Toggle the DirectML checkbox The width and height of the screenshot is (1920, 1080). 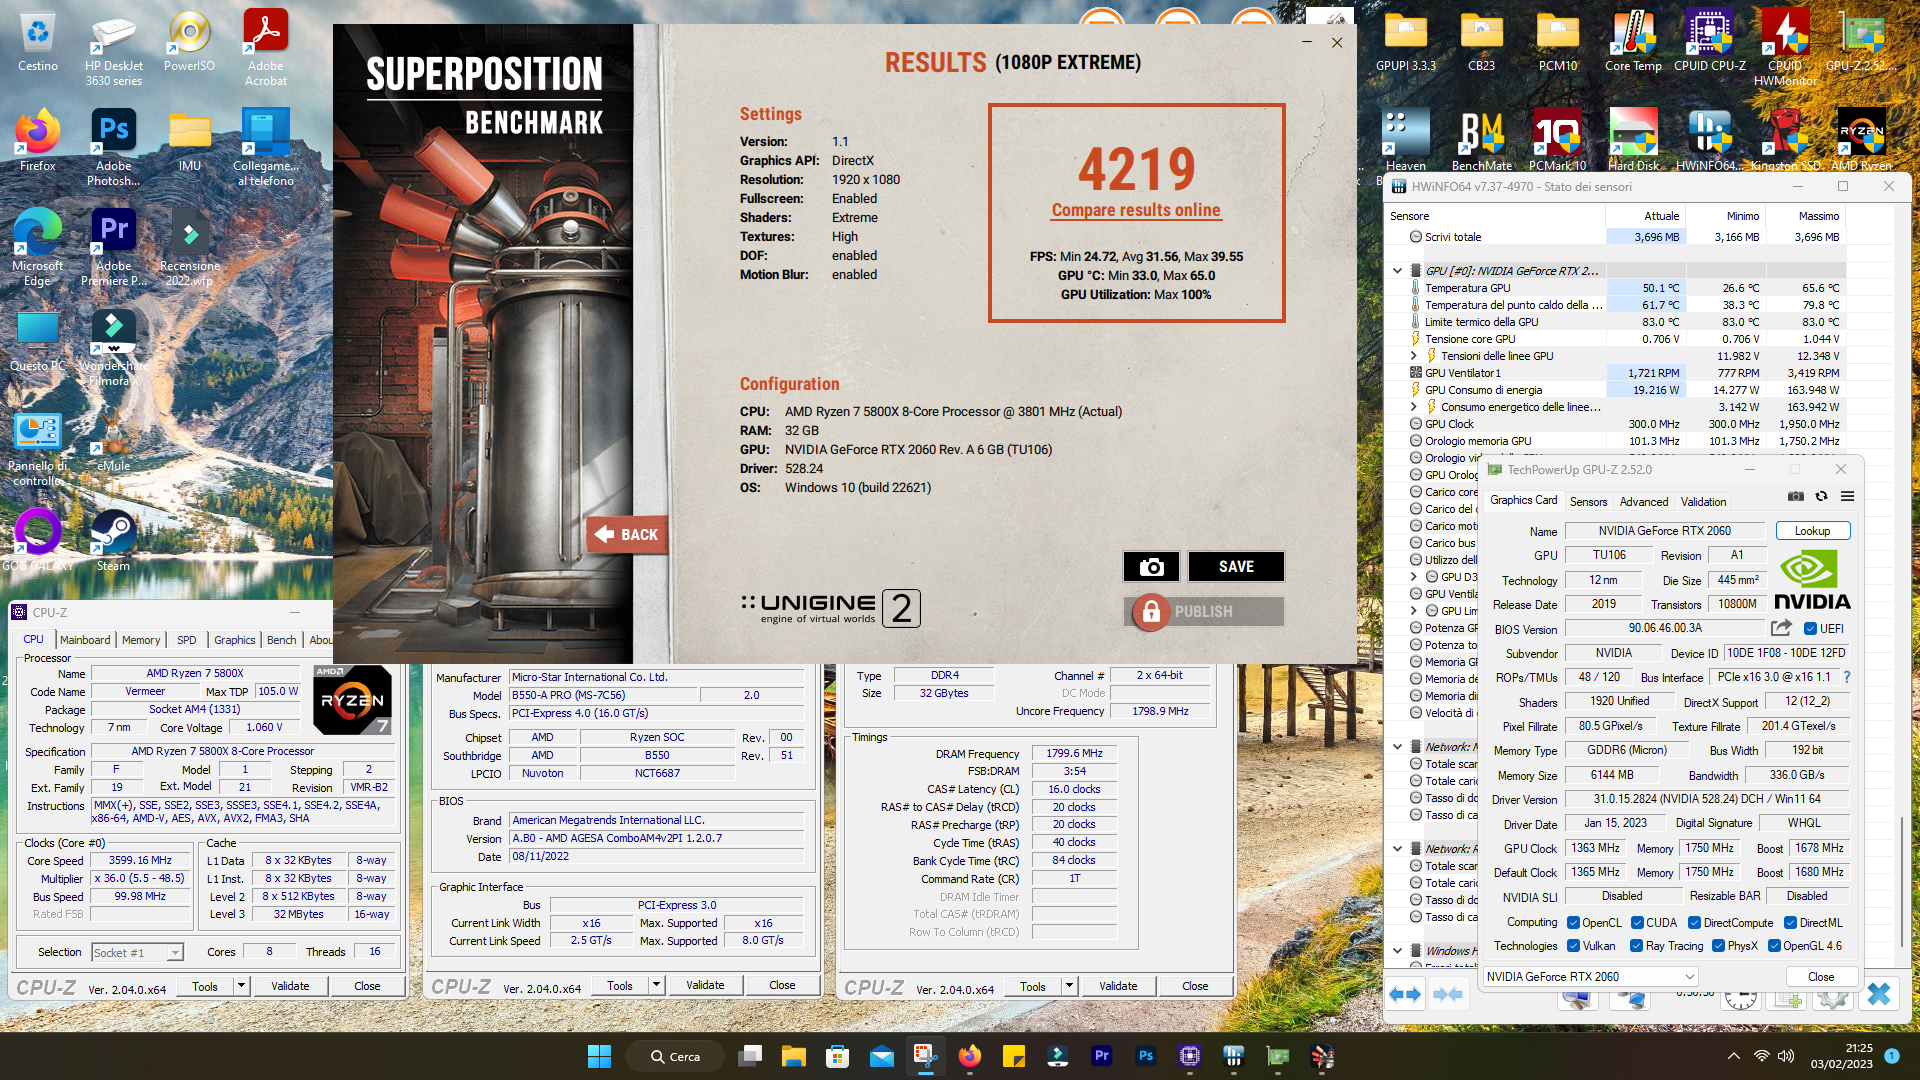tap(1790, 923)
